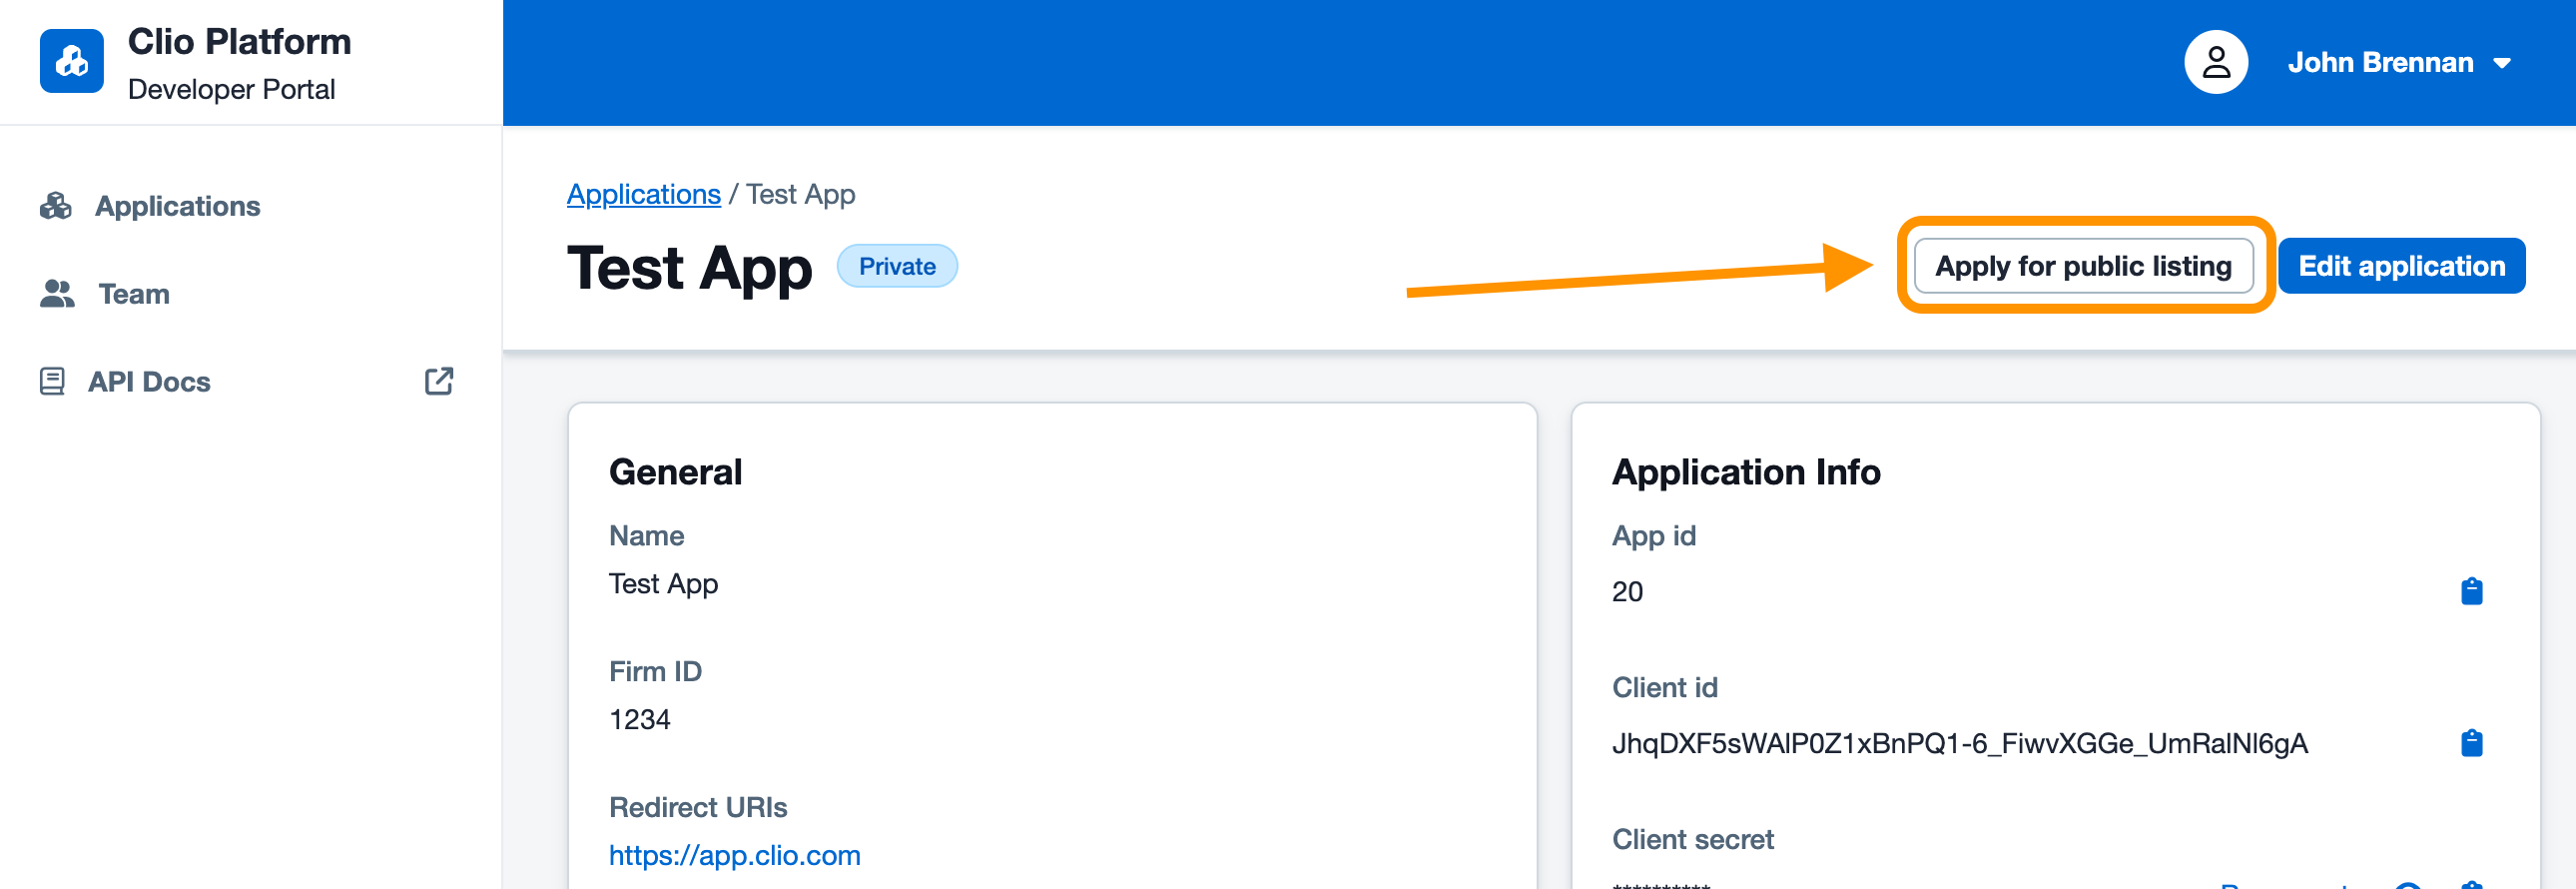Click the Firm ID value 1234
2576x889 pixels.
(639, 719)
